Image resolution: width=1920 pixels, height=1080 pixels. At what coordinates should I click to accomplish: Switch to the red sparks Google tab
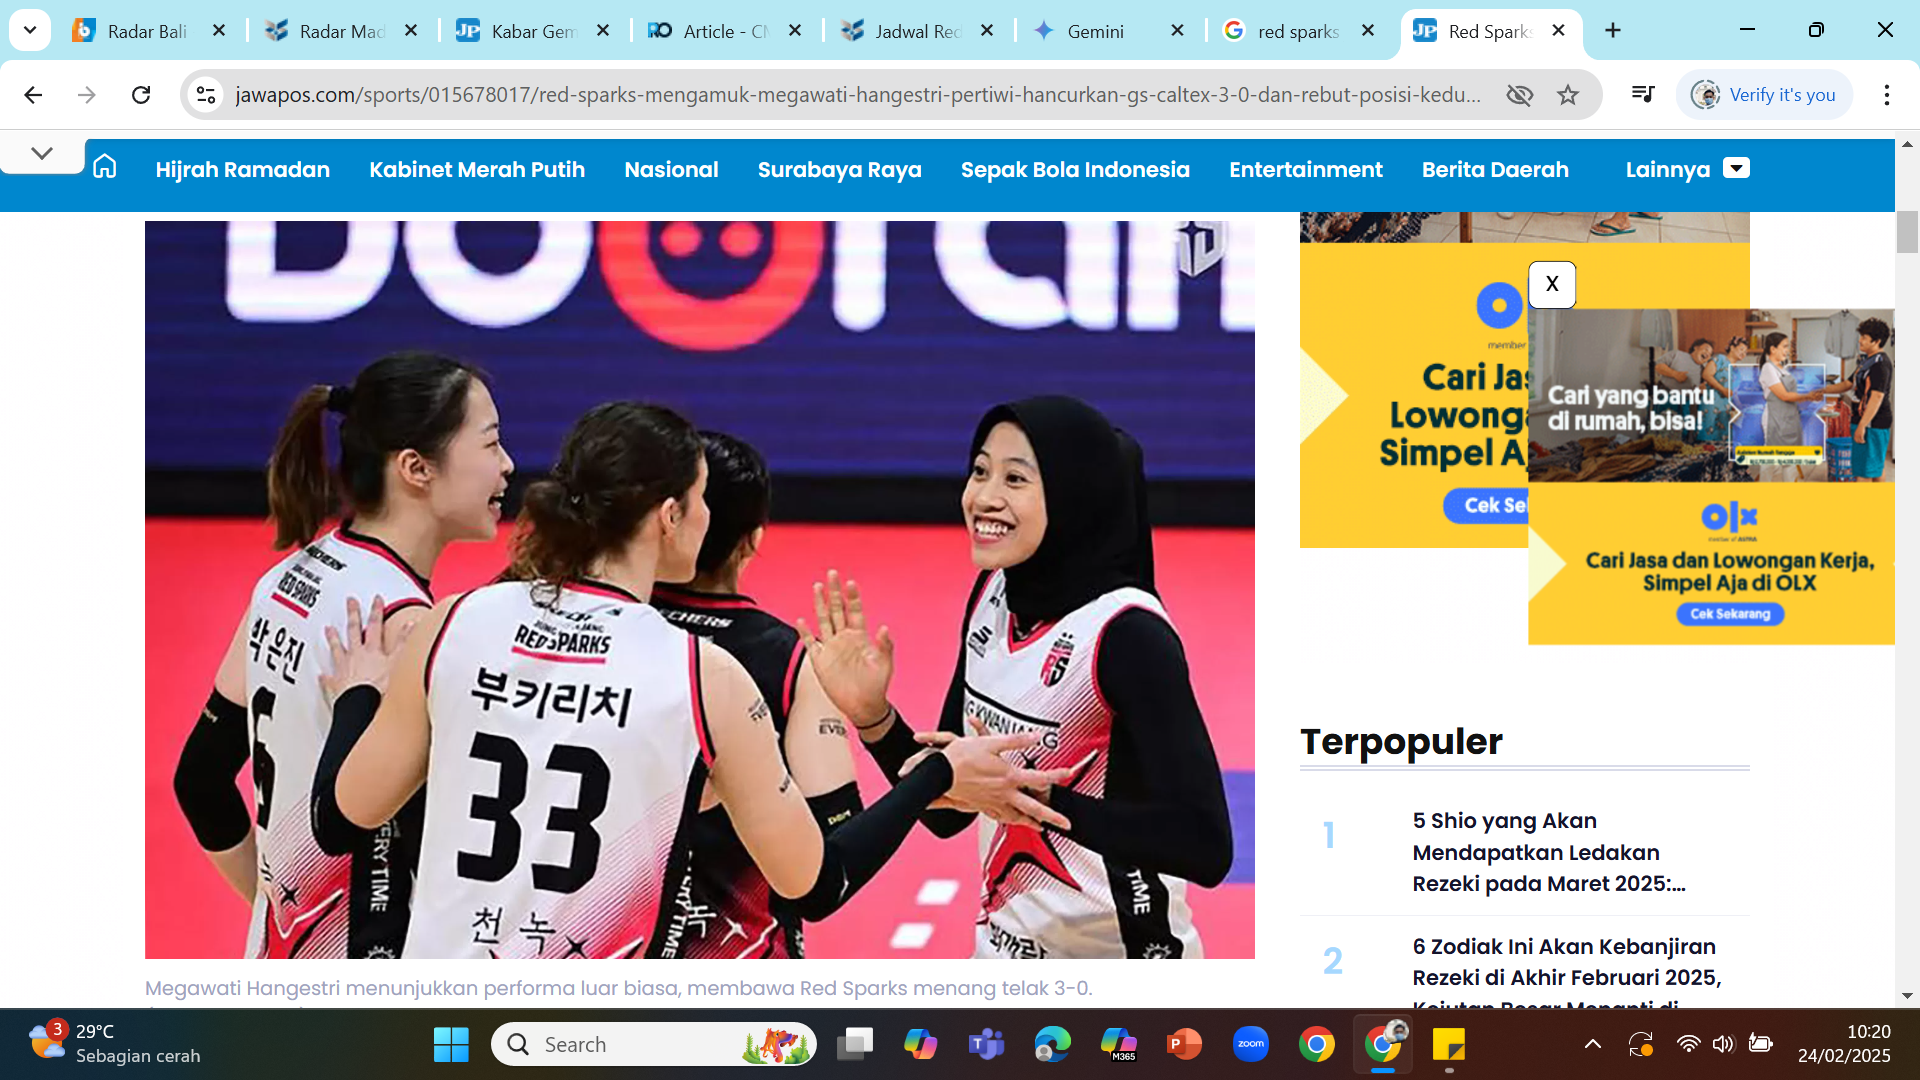(x=1297, y=31)
